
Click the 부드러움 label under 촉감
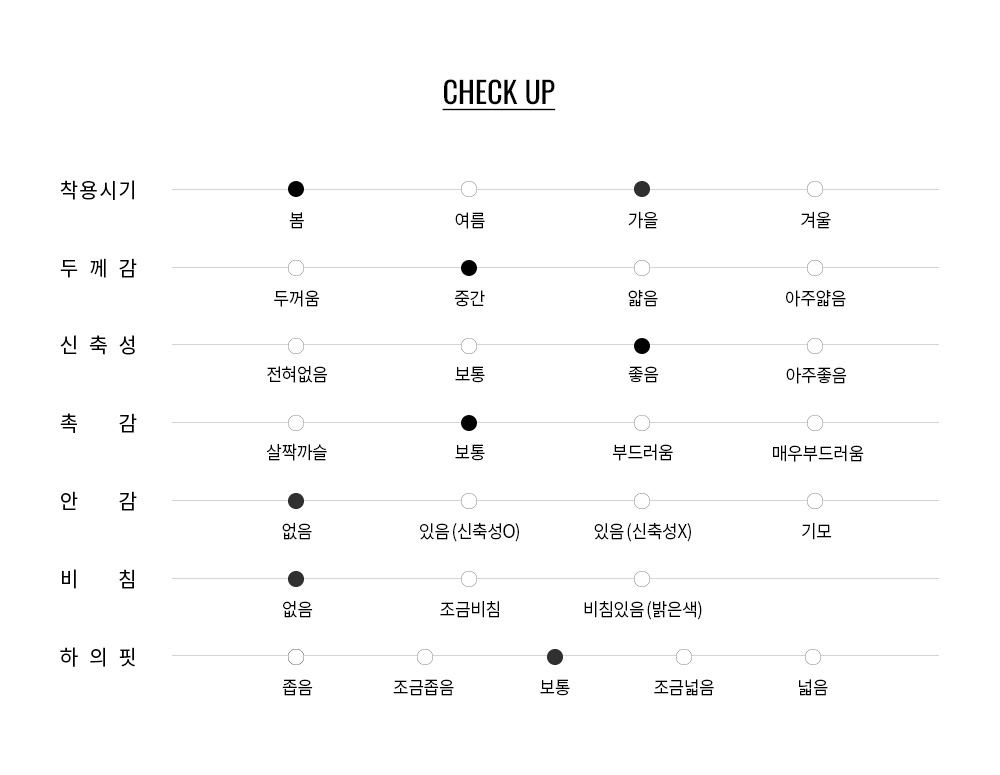642,453
